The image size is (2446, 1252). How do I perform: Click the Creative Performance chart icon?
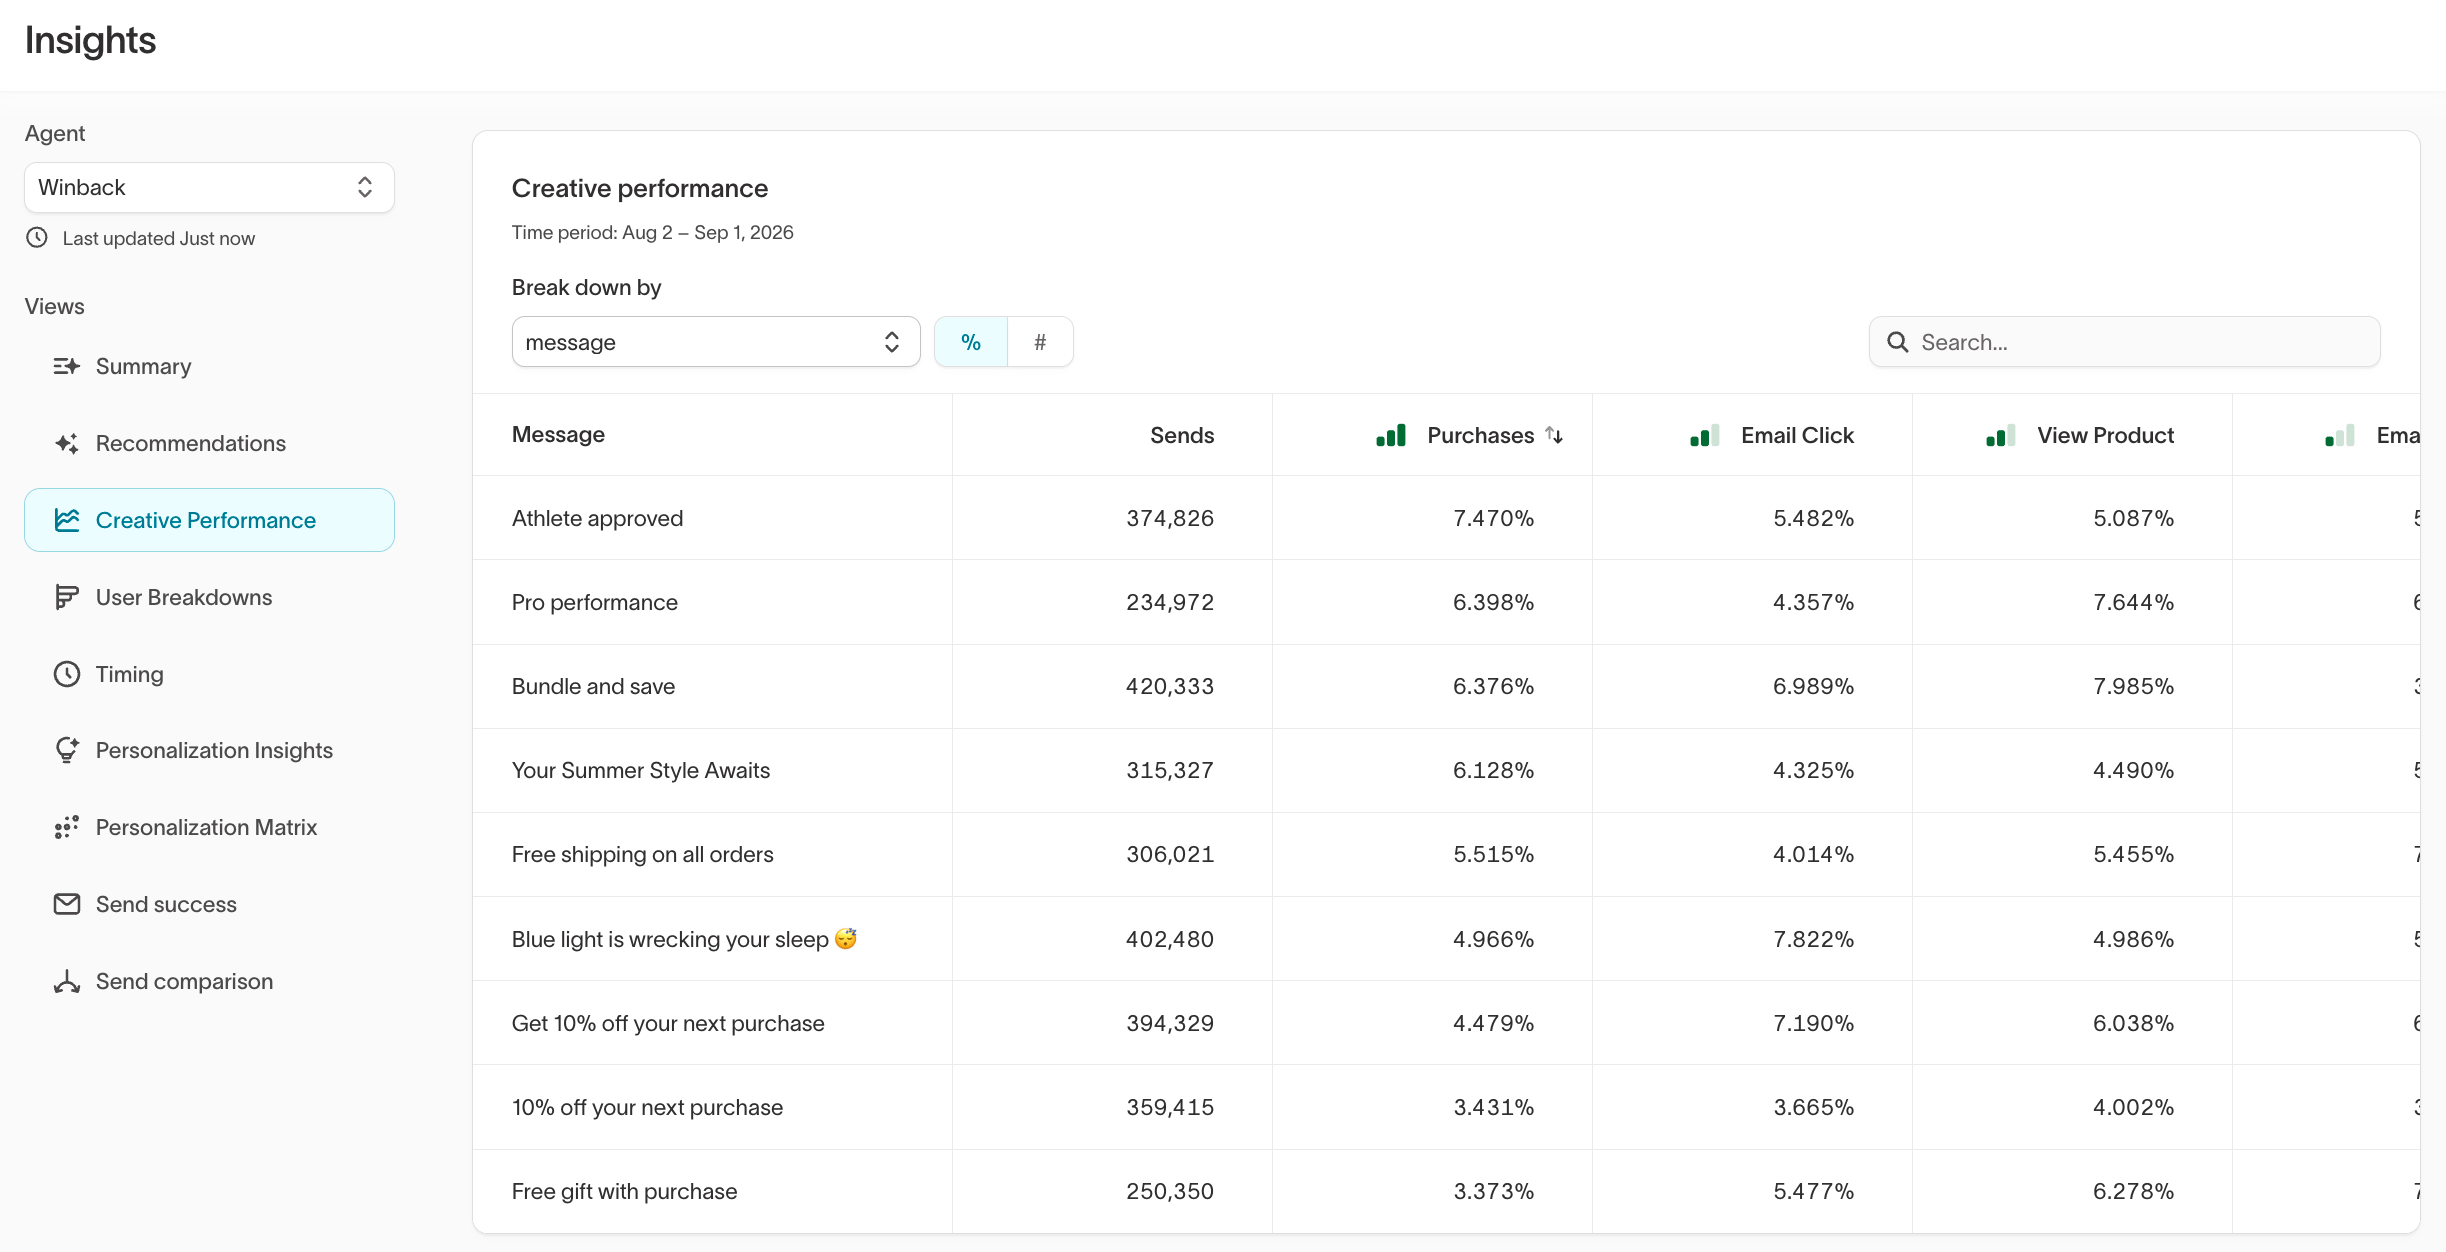(x=67, y=520)
